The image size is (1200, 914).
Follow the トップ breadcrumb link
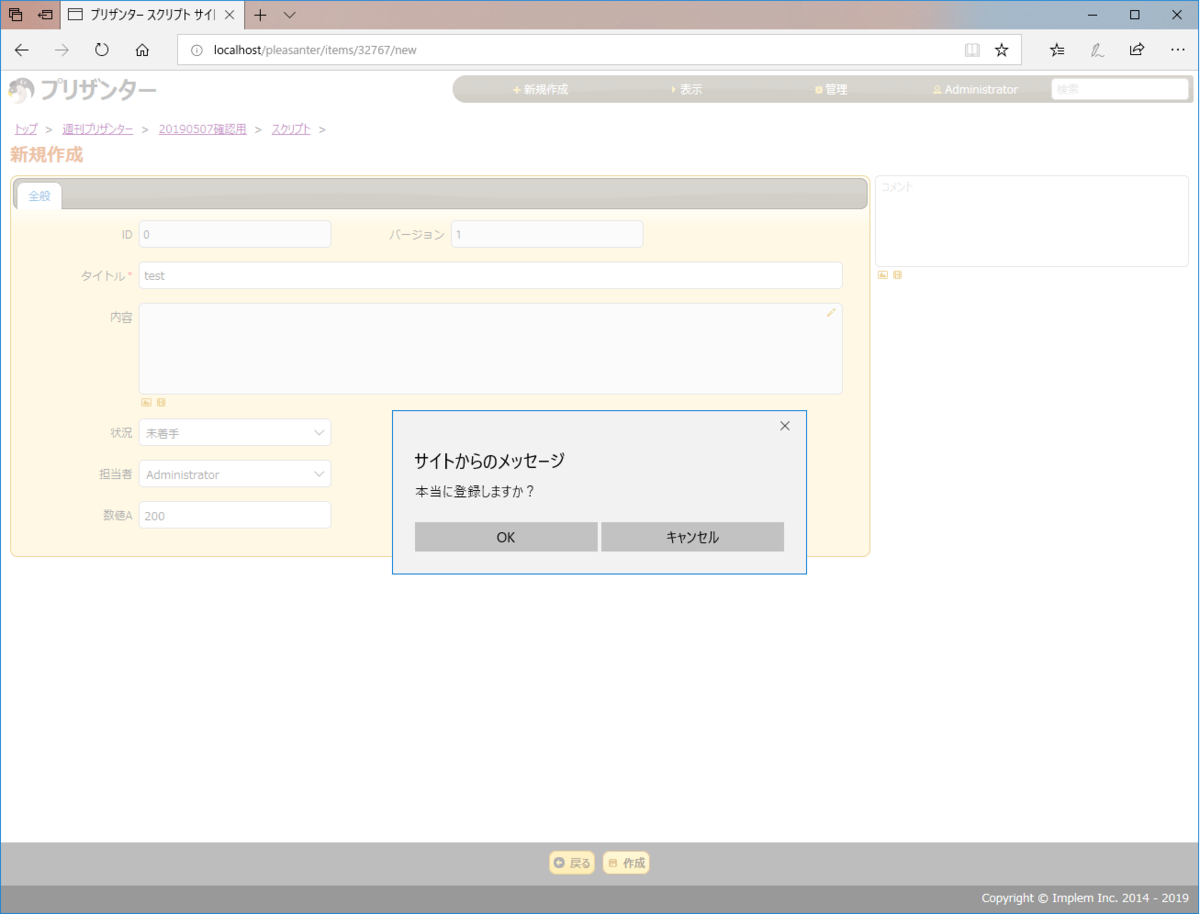pyautogui.click(x=26, y=129)
